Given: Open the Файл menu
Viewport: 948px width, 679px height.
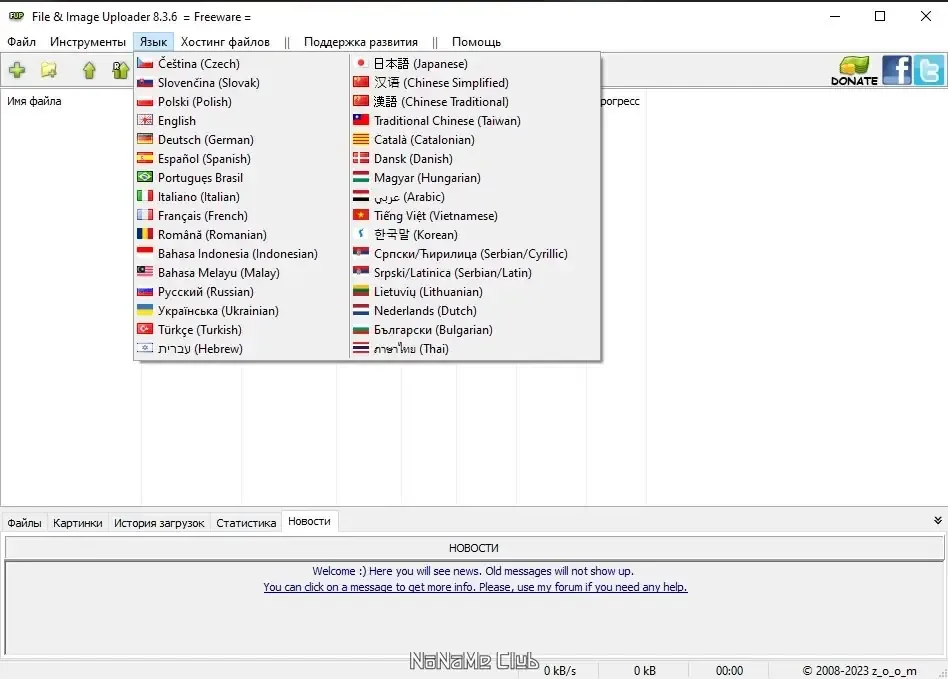Looking at the screenshot, I should (21, 42).
